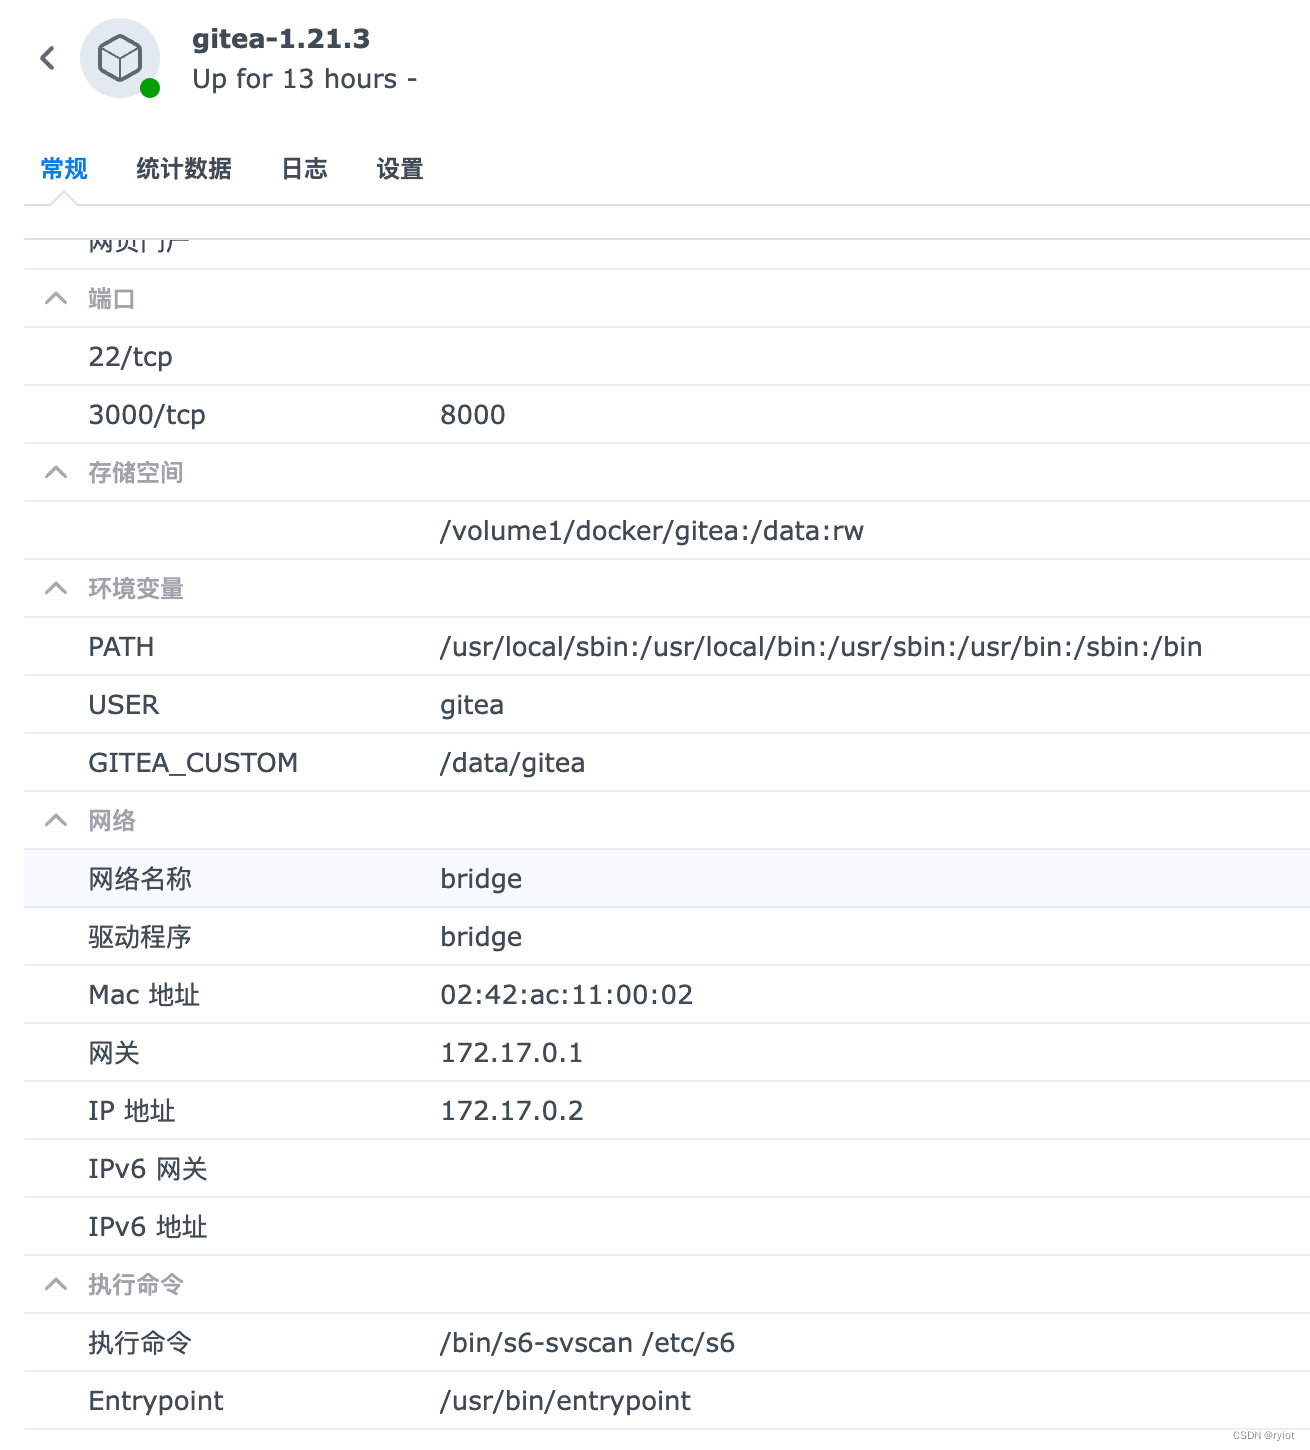
Task: Open the 日志 tab
Action: [305, 169]
